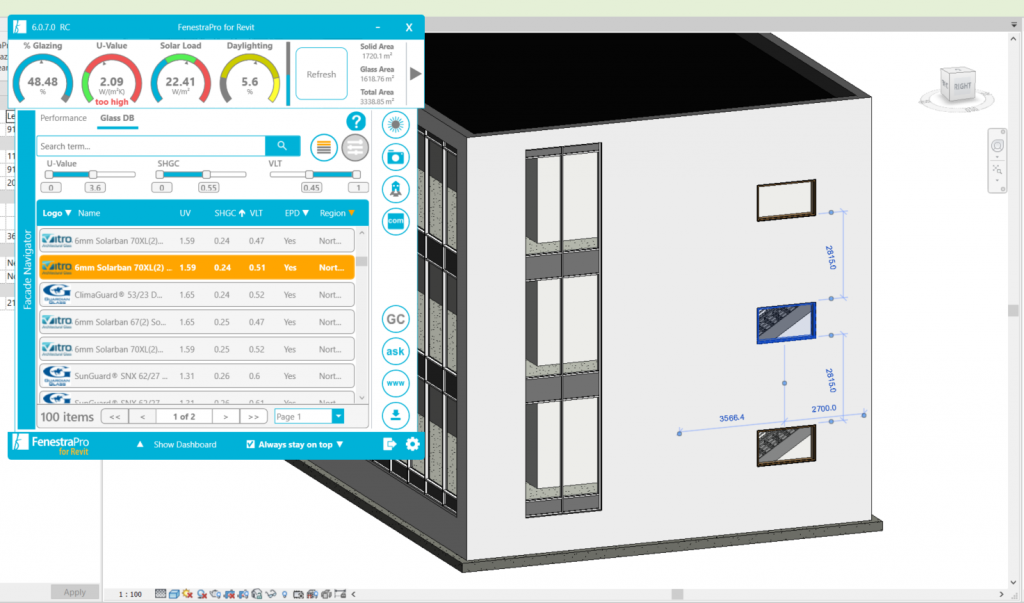Viewport: 1024px width, 603px height.
Task: Switch to the Performance tab
Action: point(63,118)
